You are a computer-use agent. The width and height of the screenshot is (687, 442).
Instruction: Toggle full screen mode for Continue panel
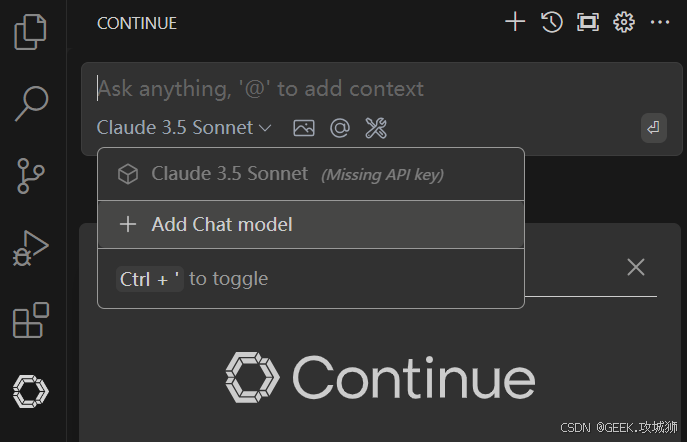pyautogui.click(x=587, y=22)
